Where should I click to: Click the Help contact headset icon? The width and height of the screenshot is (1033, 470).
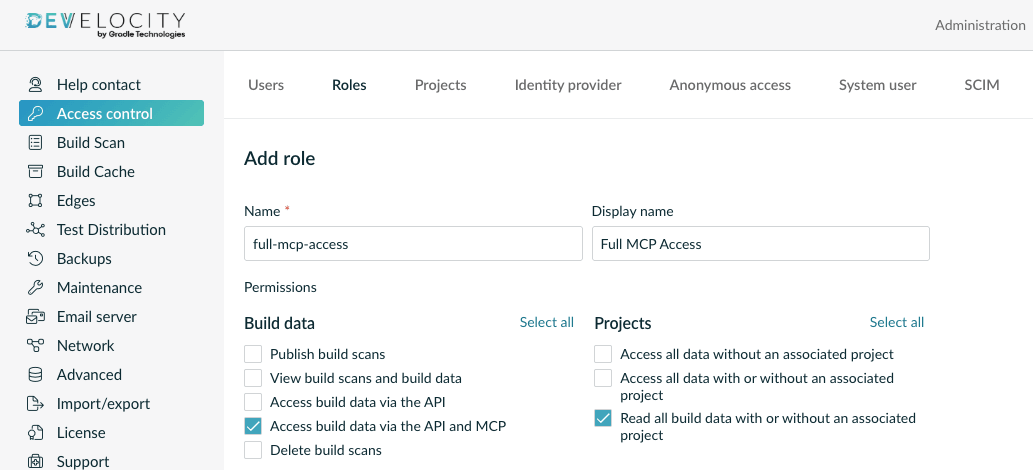click(x=35, y=84)
